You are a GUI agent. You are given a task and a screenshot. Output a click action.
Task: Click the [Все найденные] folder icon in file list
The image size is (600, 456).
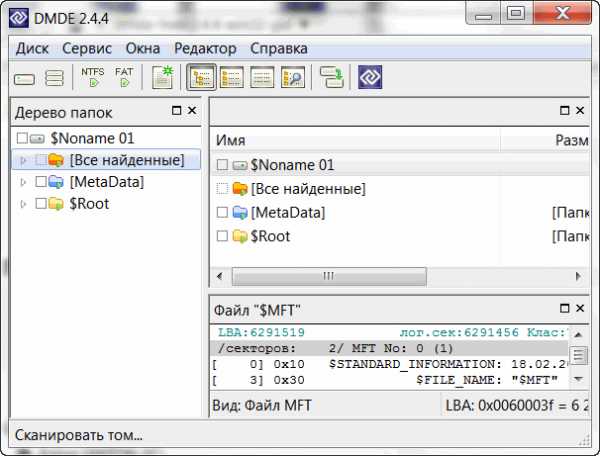point(240,189)
